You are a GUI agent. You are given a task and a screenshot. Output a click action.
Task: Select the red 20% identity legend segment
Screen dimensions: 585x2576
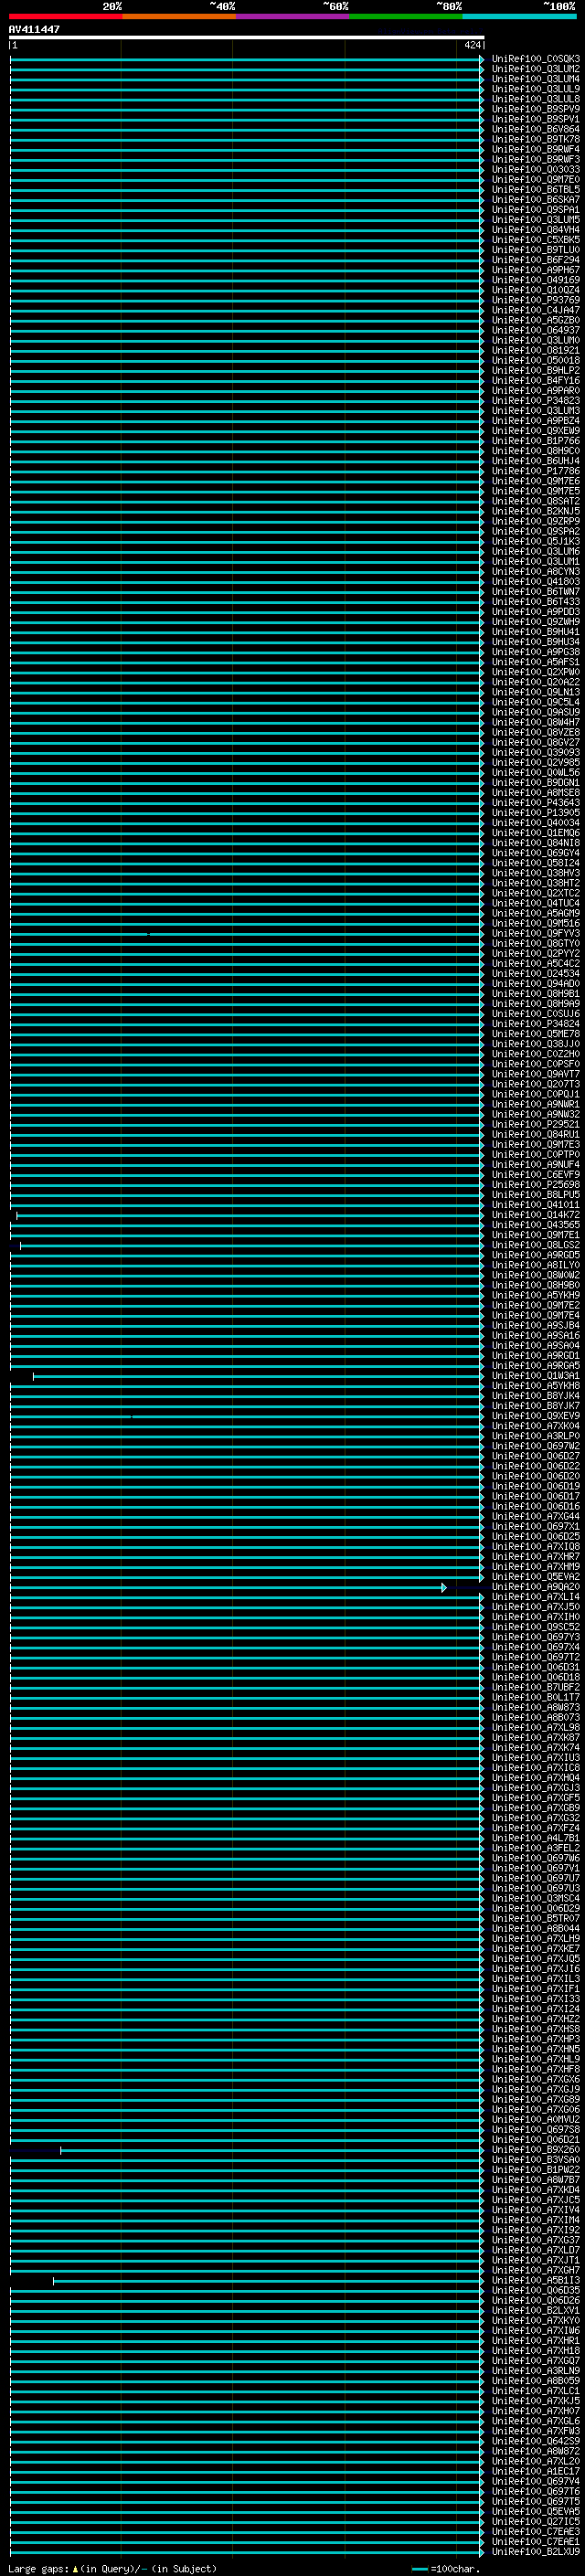tap(65, 16)
